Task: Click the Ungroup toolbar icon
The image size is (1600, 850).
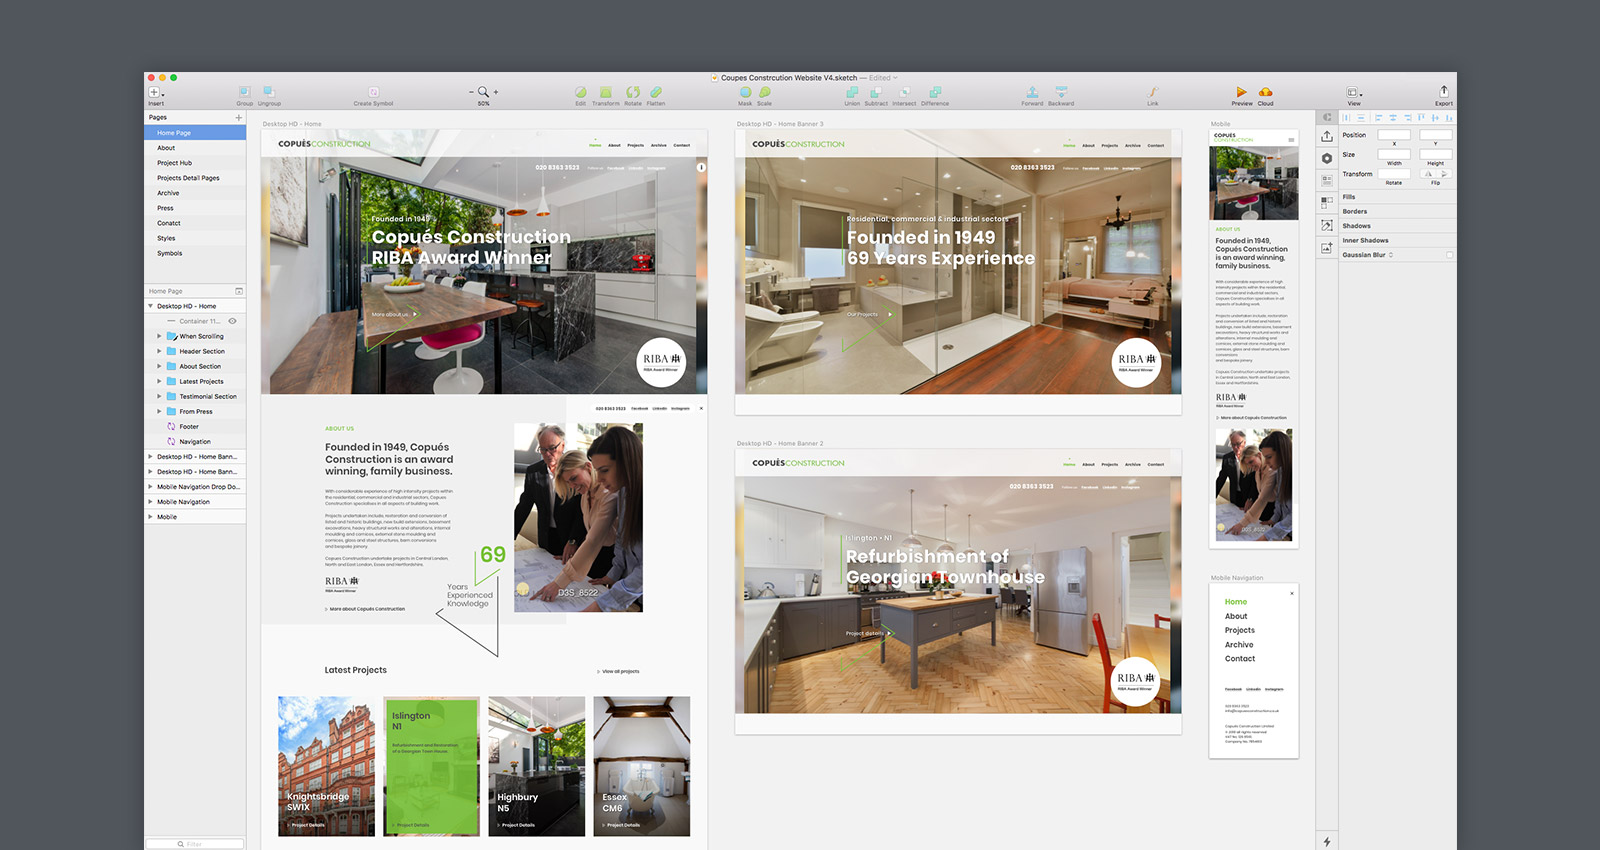Action: tap(269, 92)
